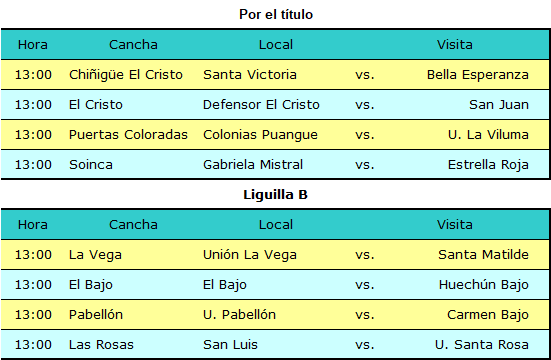Click on U. Santa Rosa cell
Viewport: 551px width, 360px height.
point(482,345)
